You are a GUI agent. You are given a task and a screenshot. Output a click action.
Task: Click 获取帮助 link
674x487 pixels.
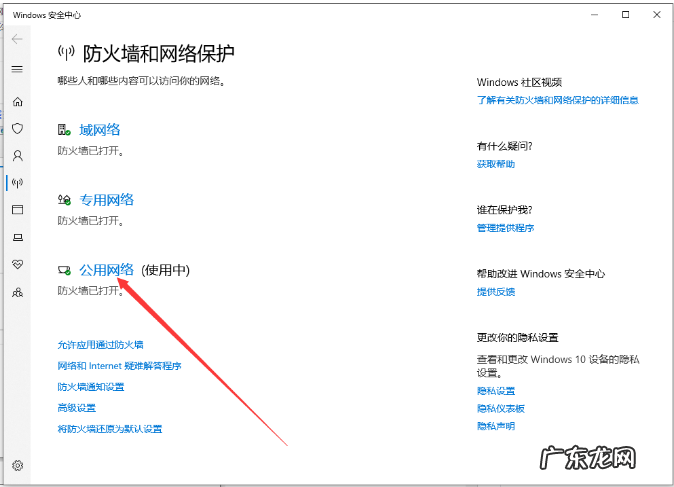coord(496,164)
